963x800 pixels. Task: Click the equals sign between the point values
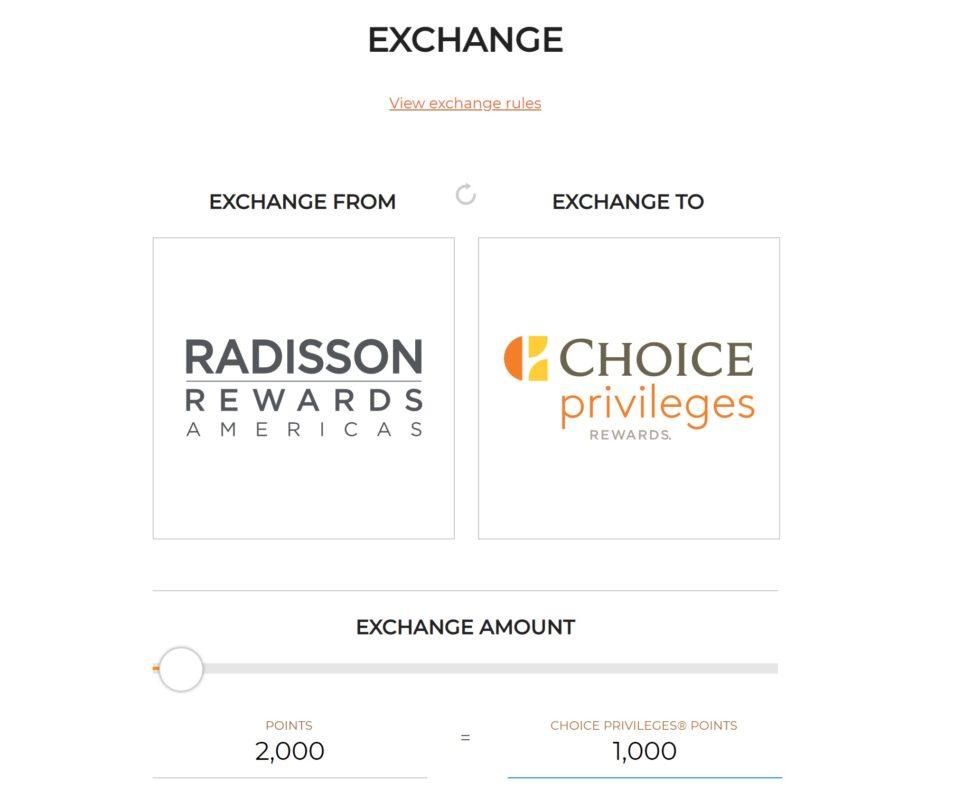pos(463,740)
